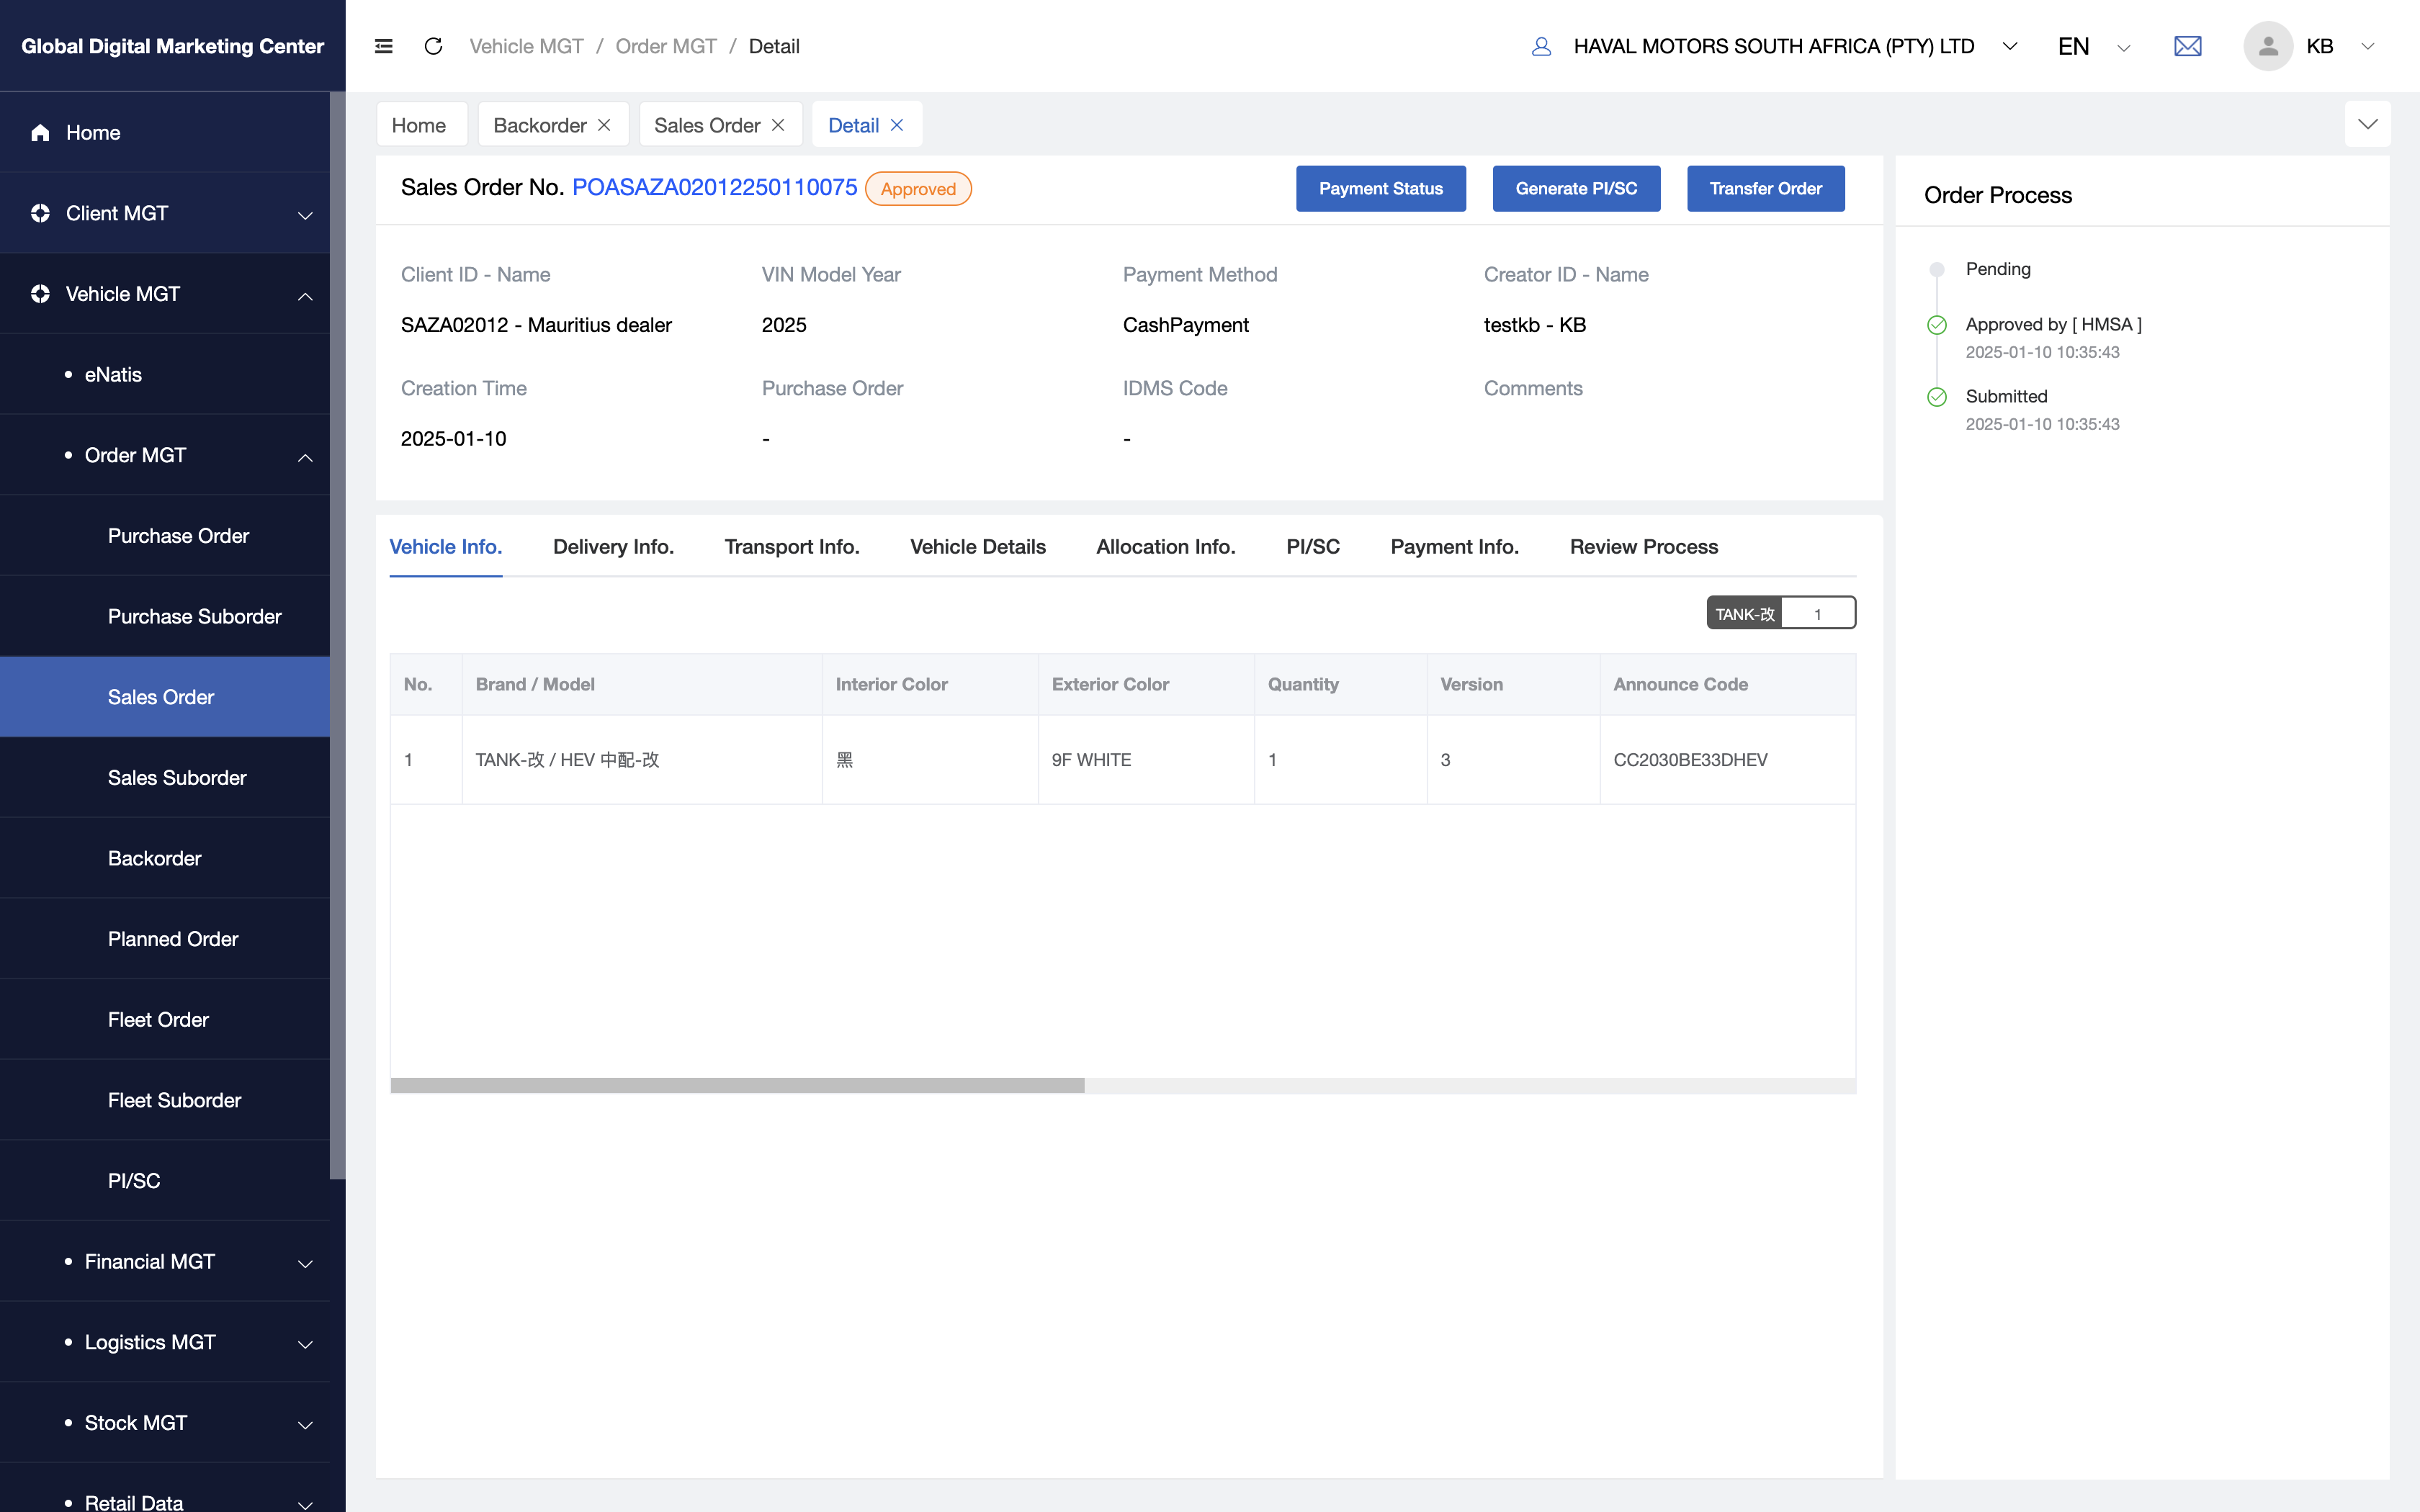Open Planned Order in the sidebar
The width and height of the screenshot is (2420, 1512).
click(165, 938)
